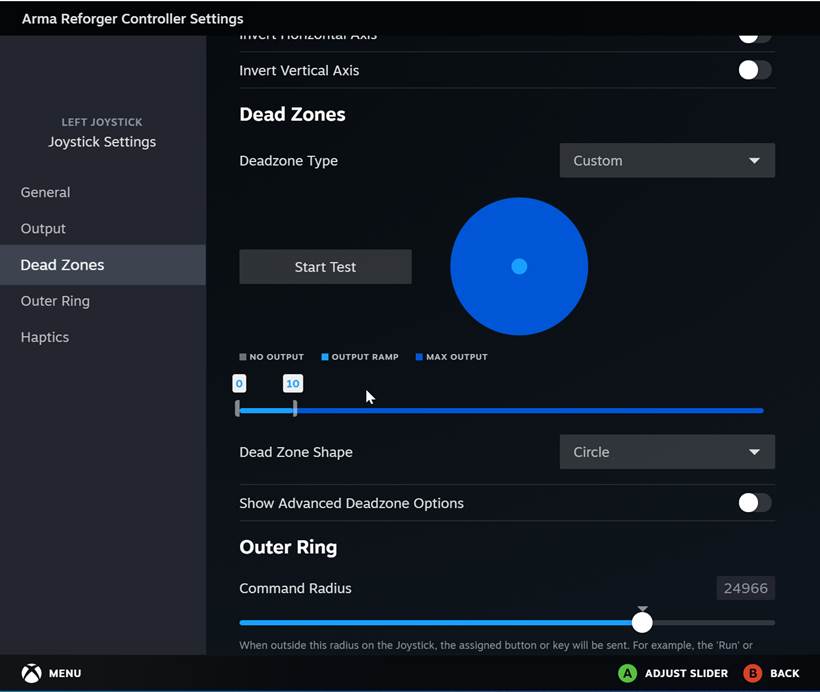
Task: Click the Dead Zones section heading
Action: (292, 115)
